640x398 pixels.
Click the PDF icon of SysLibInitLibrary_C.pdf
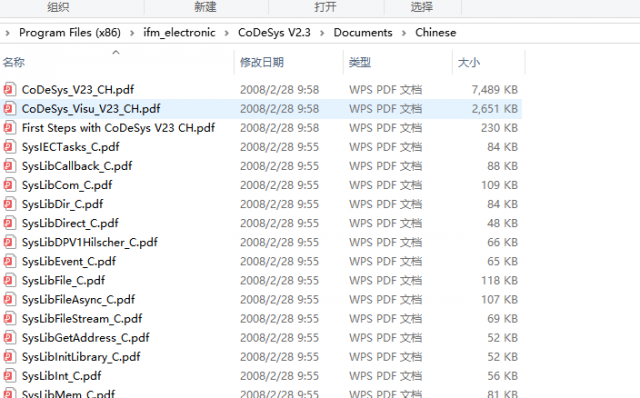[10, 357]
